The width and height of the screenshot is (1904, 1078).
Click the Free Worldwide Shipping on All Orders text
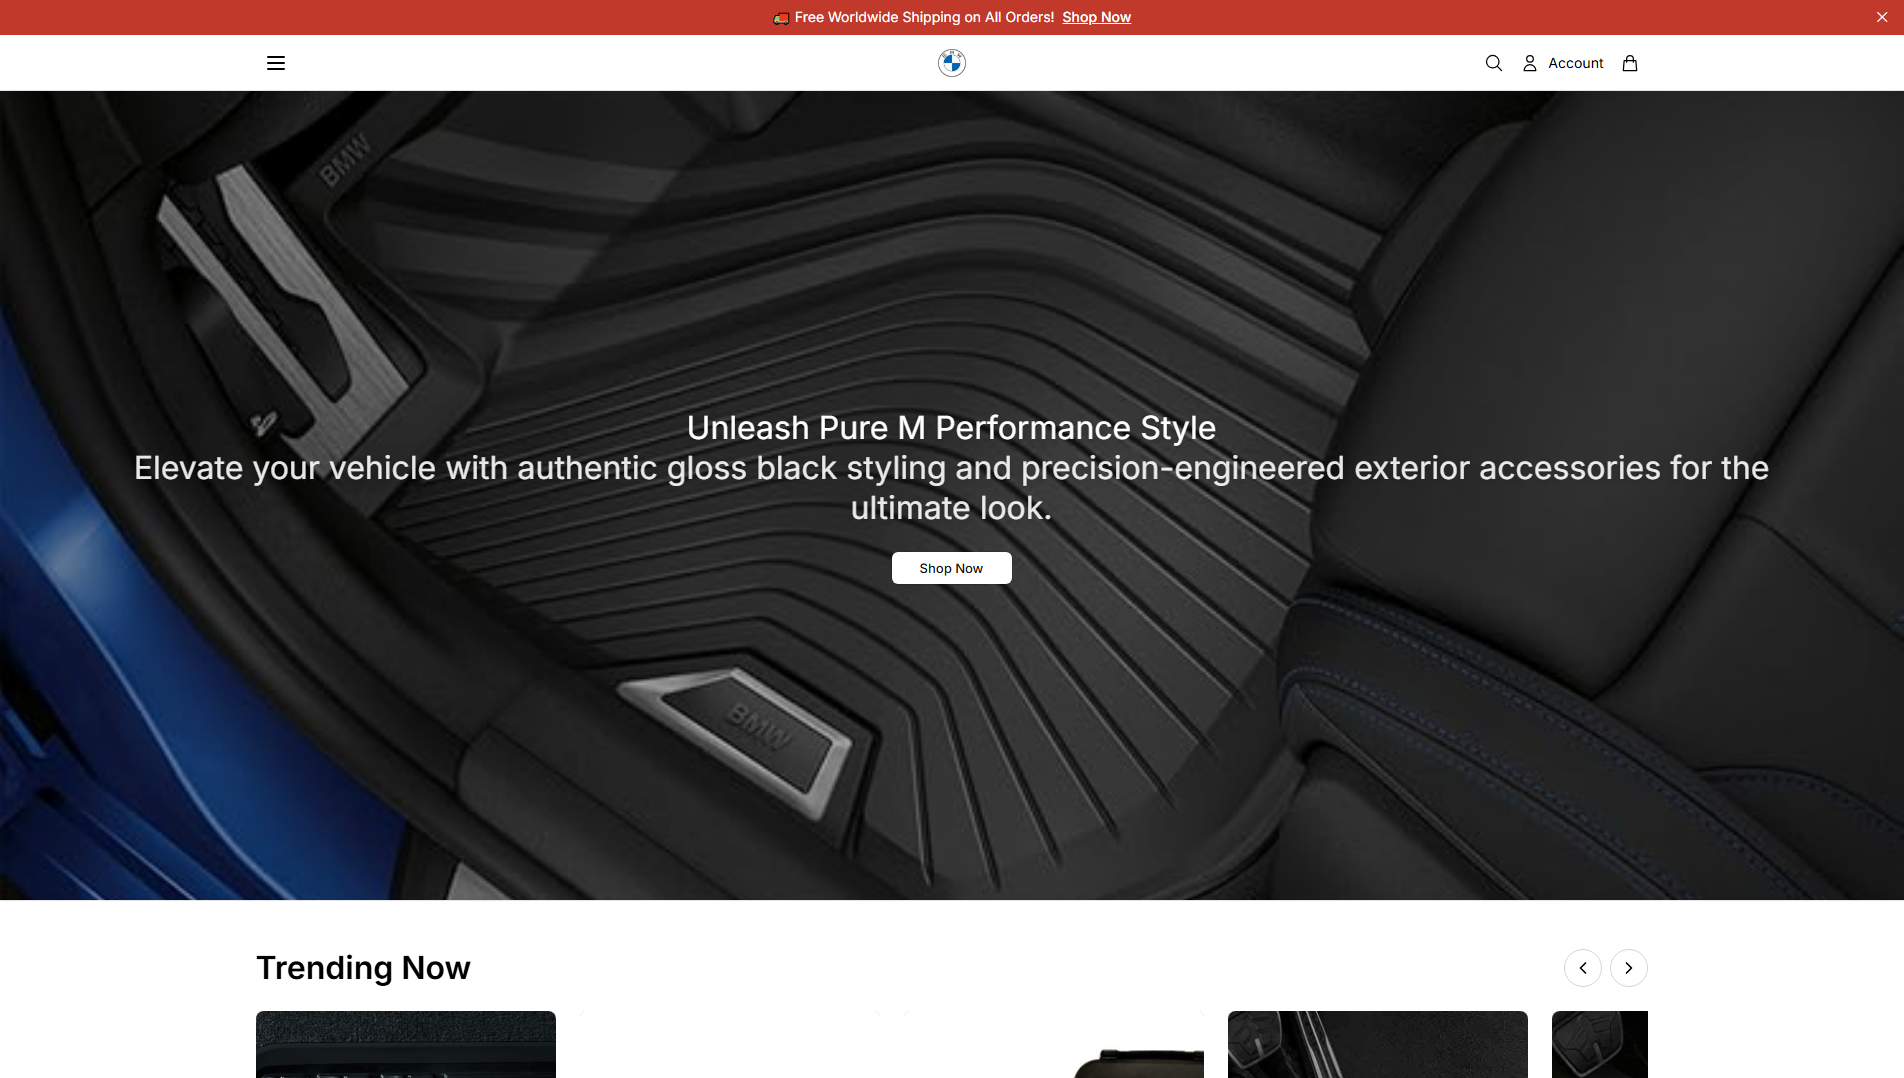point(924,17)
